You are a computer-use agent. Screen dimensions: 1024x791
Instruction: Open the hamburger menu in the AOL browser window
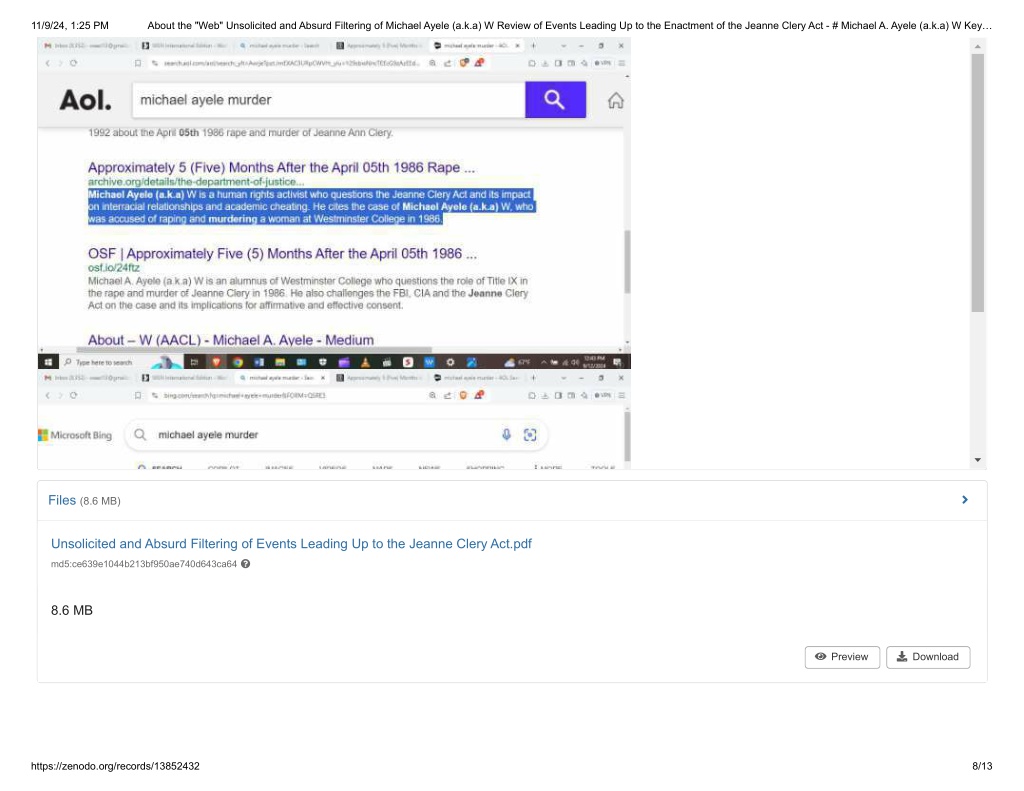[x=621, y=63]
